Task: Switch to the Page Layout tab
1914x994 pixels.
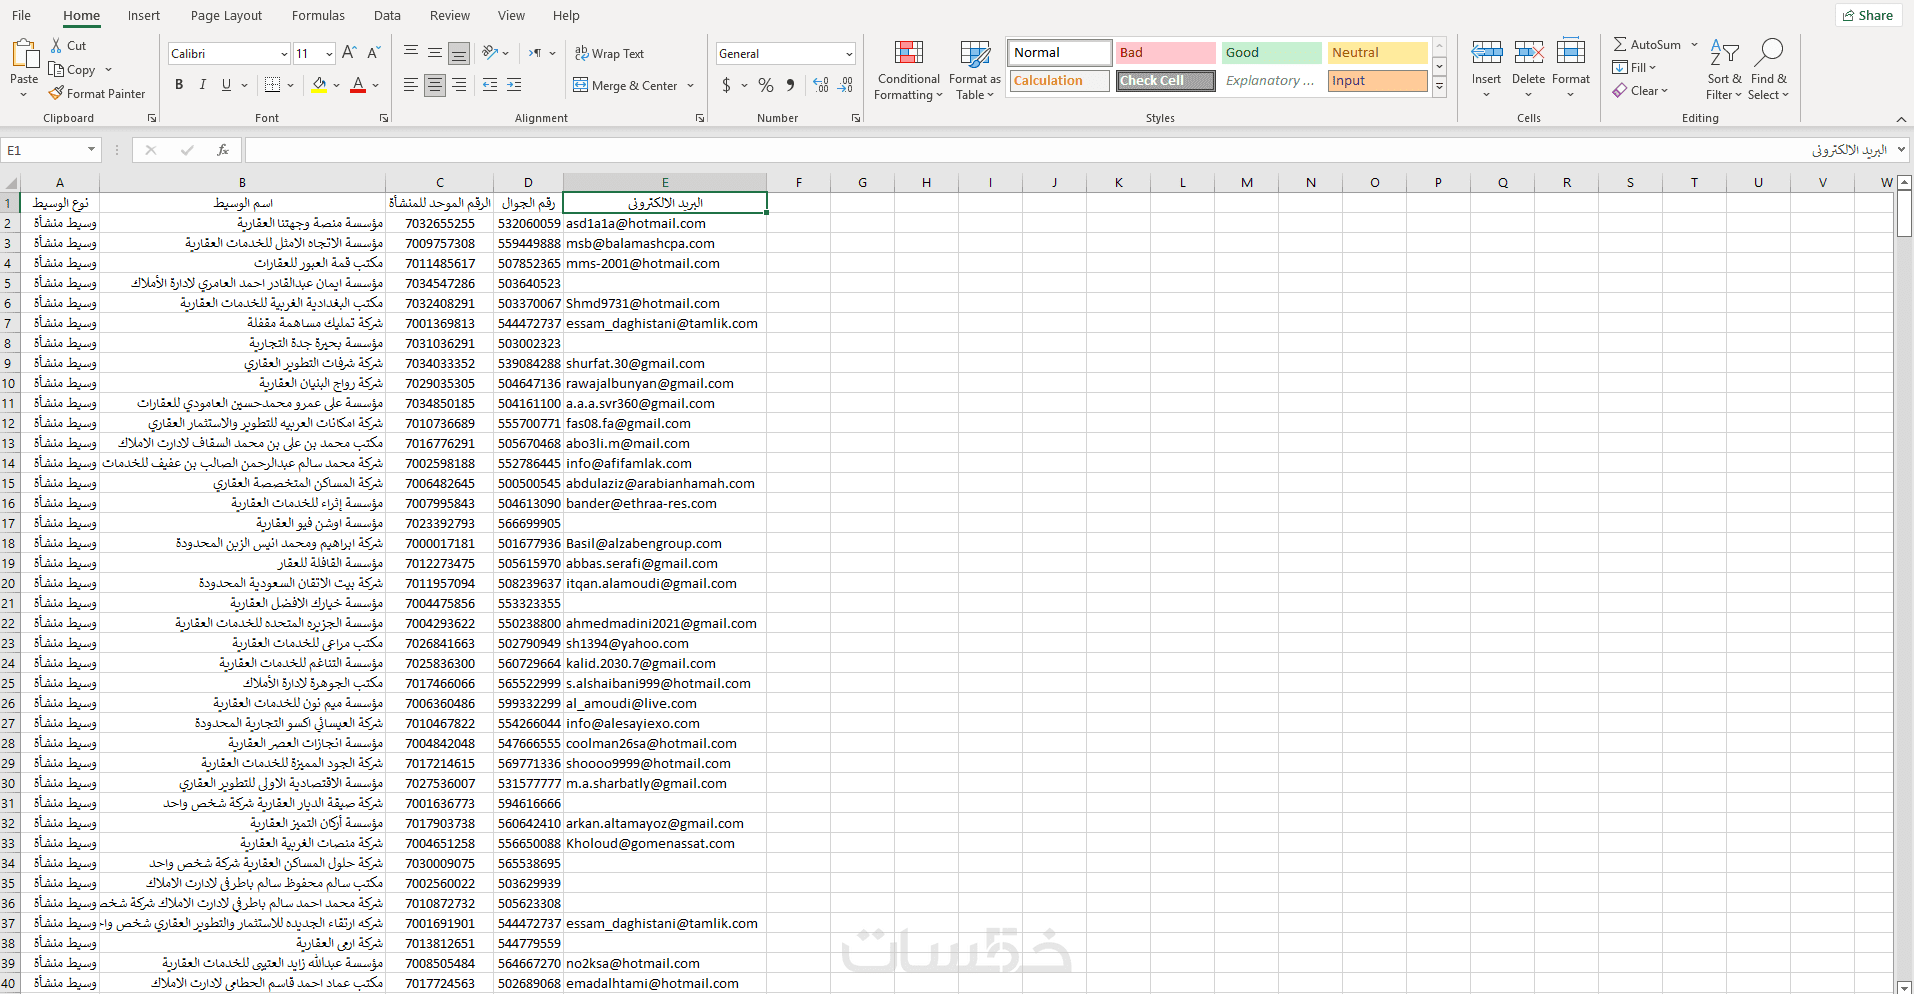Action: click(x=226, y=16)
